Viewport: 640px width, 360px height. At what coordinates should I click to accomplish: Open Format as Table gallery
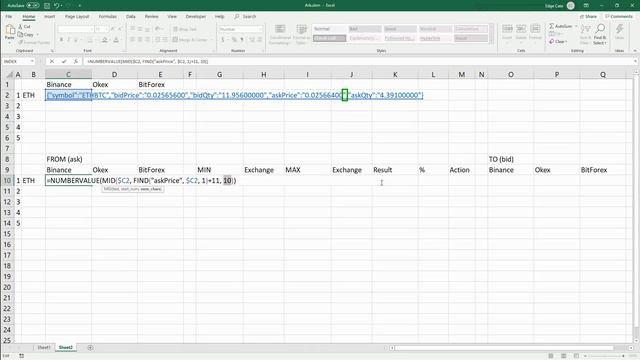[301, 34]
